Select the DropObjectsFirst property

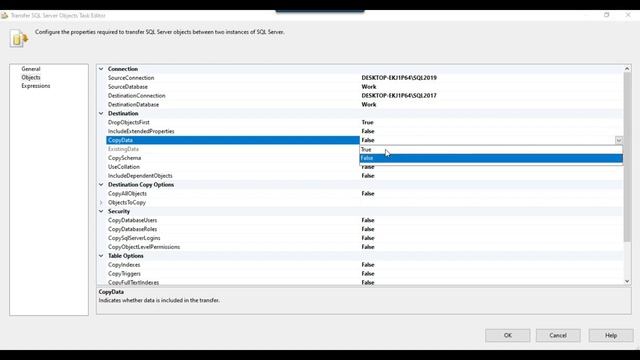[129, 122]
